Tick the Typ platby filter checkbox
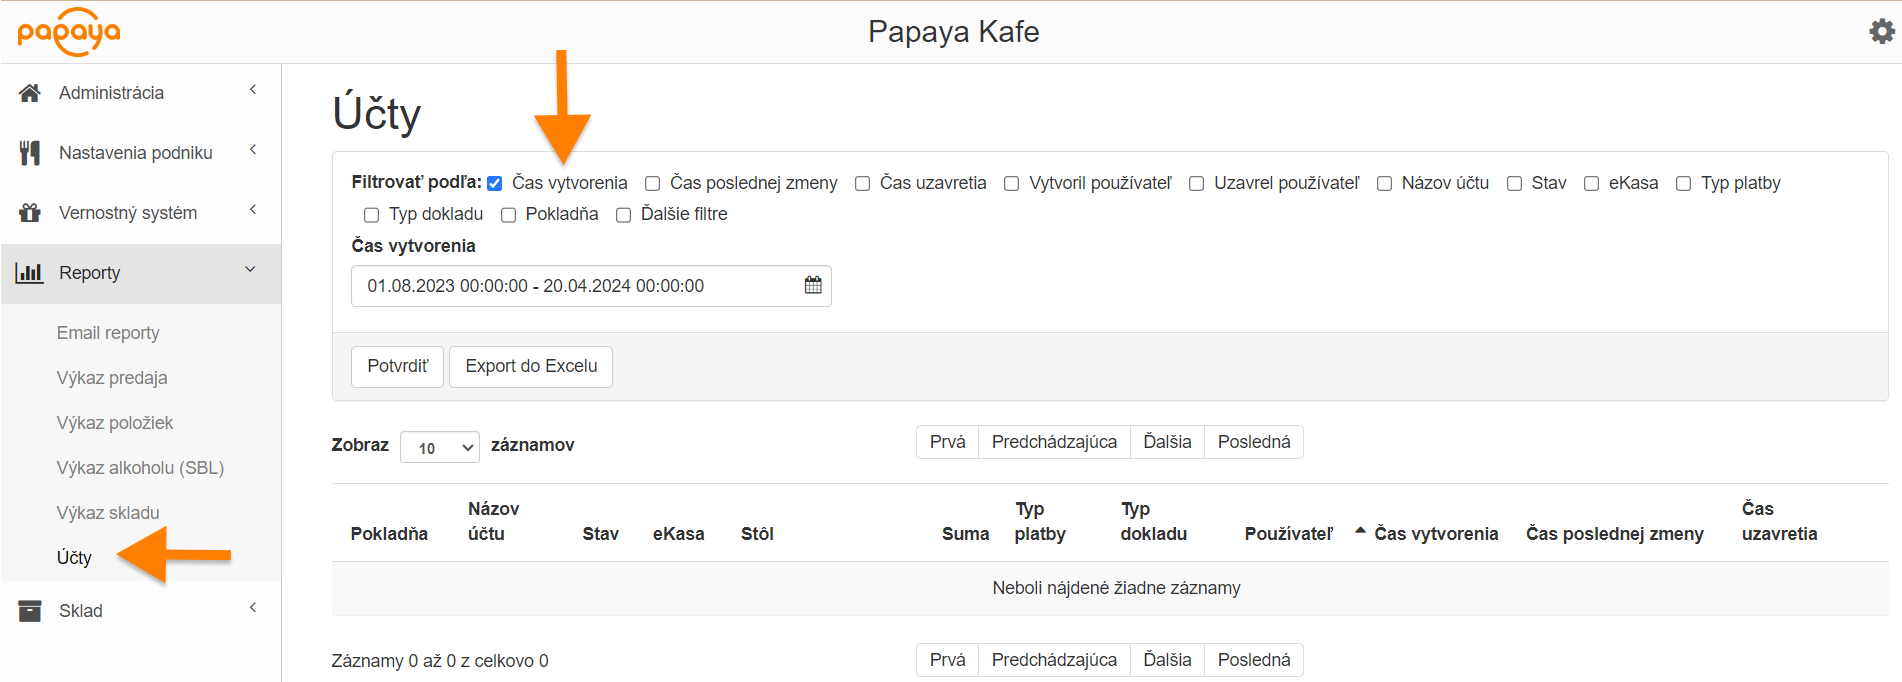 (x=1683, y=184)
